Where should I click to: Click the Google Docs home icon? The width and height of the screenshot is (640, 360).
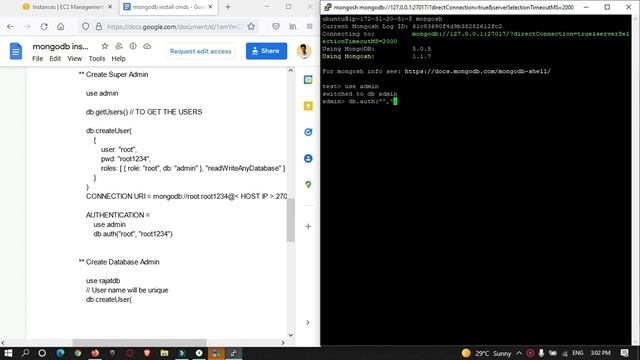coord(16,51)
